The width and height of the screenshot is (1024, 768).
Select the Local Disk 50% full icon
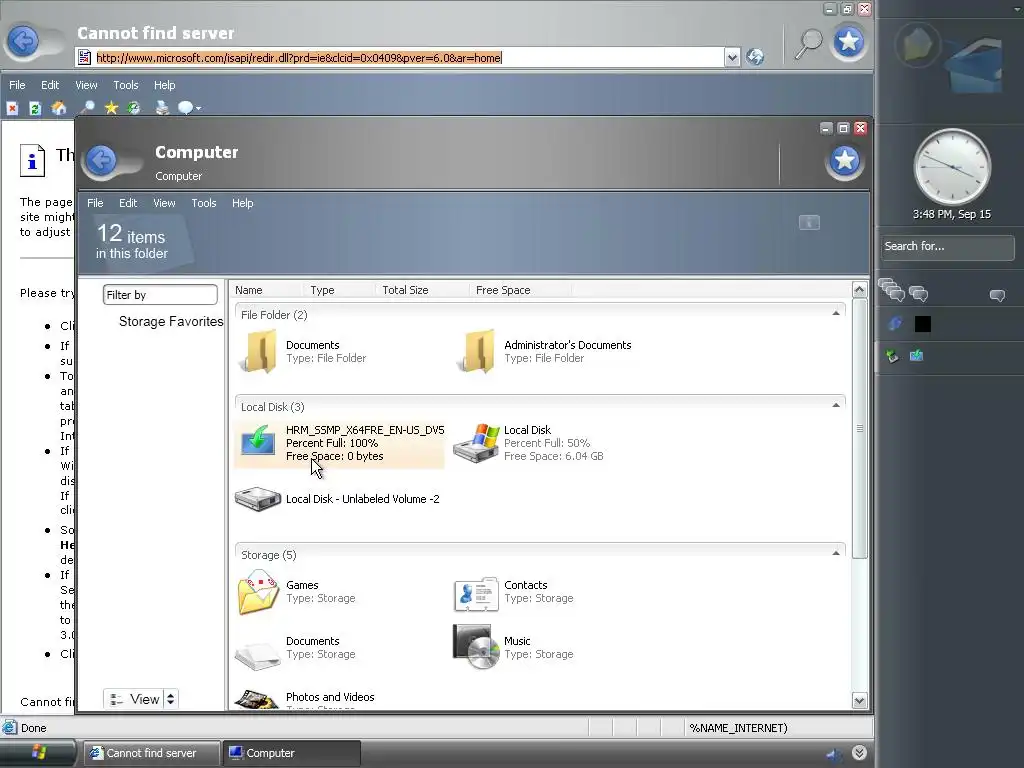coord(477,443)
